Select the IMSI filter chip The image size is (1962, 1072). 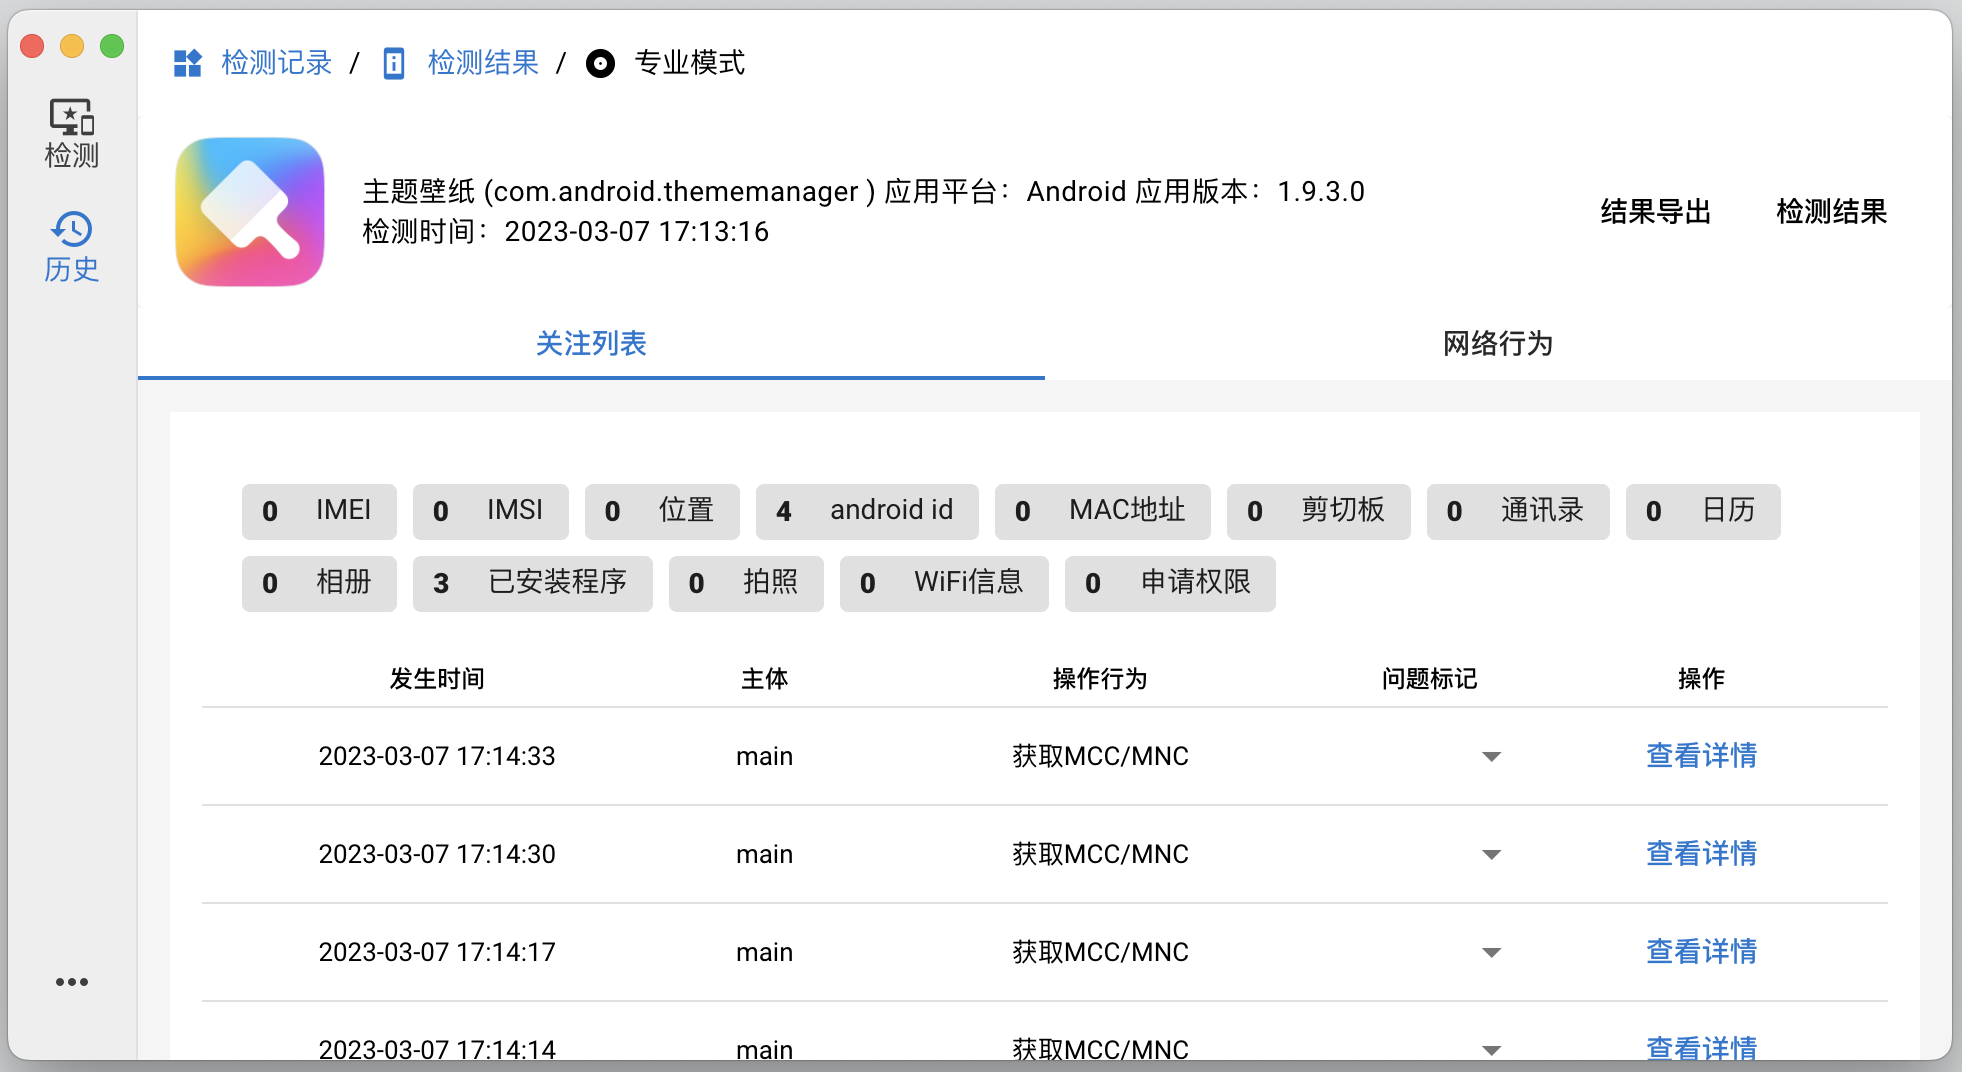(x=491, y=512)
